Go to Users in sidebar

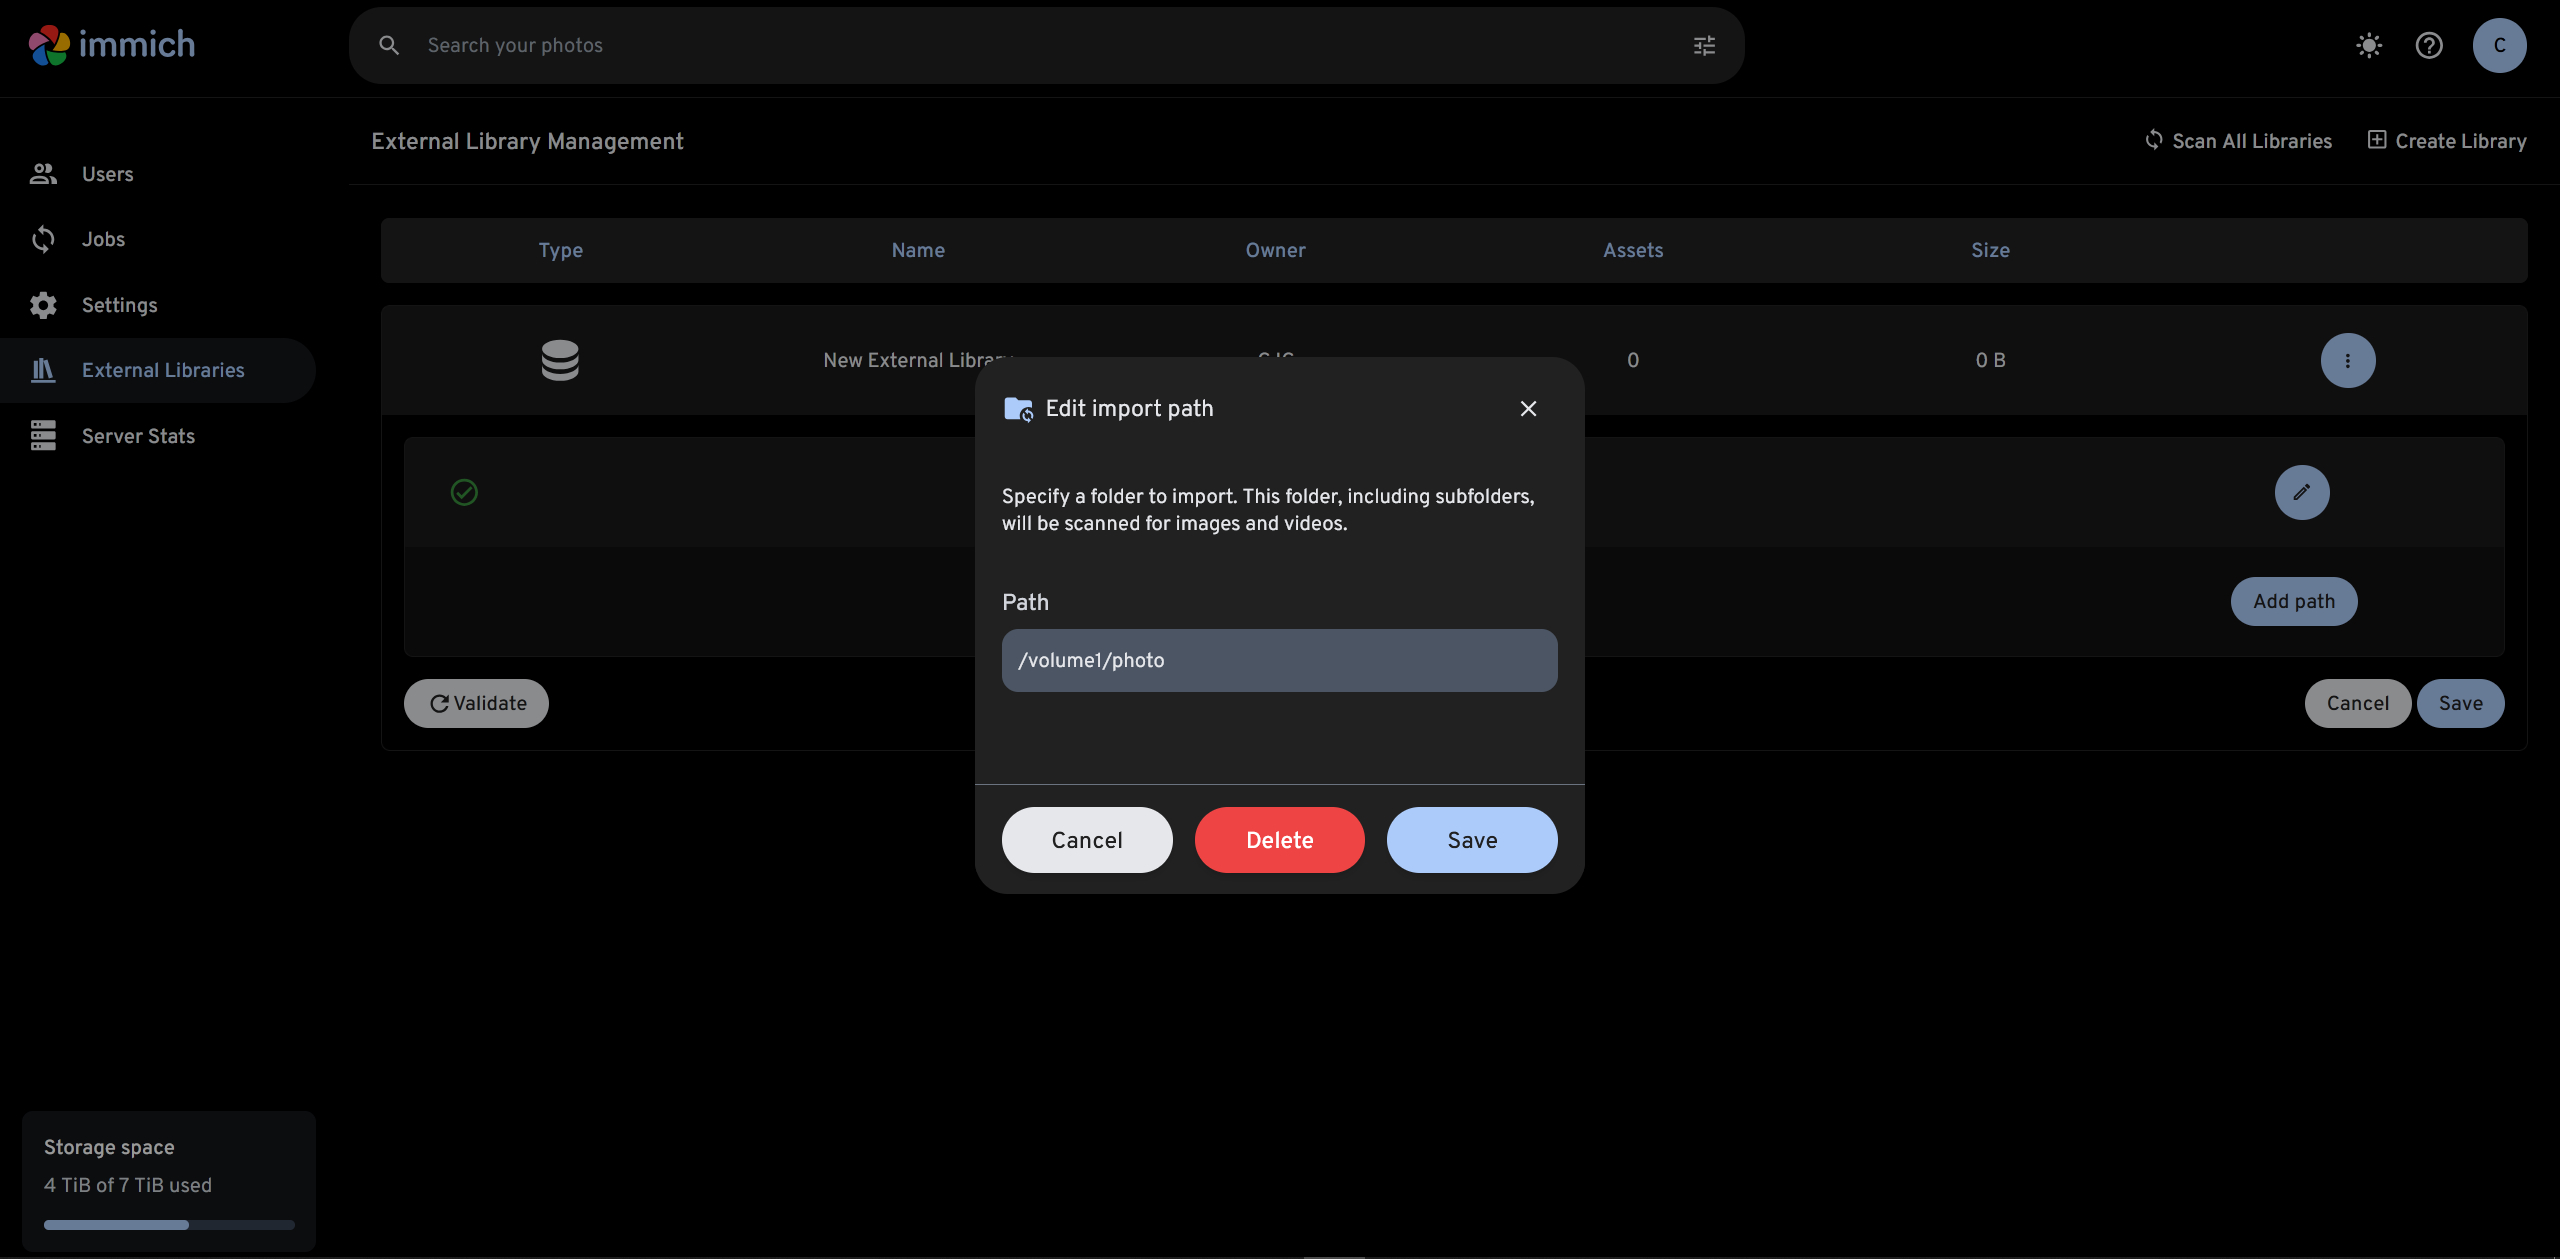click(x=107, y=174)
